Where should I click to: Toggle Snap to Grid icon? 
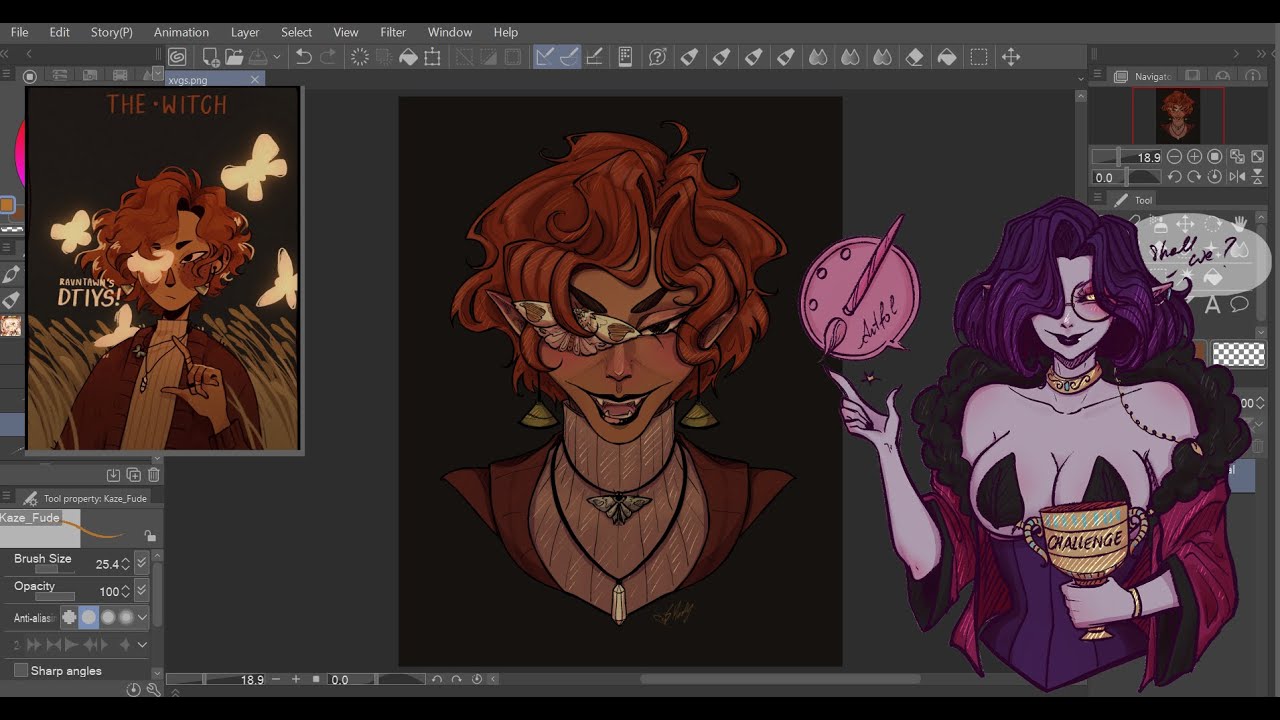tap(595, 57)
